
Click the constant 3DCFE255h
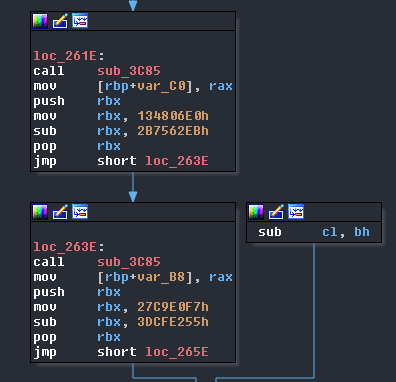pos(173,322)
